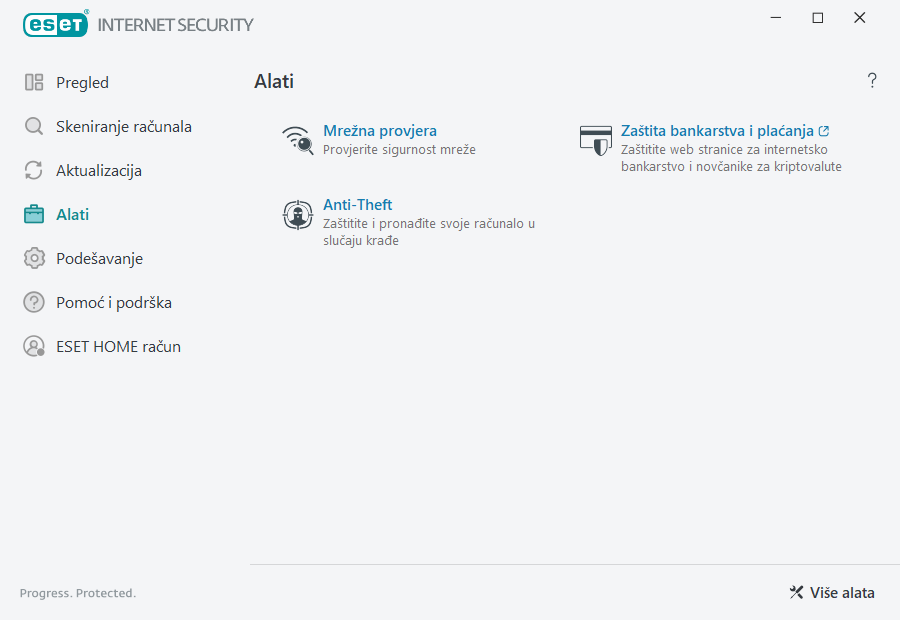This screenshot has height=620, width=900.
Task: Open Podešavanje gear icon
Action: (x=34, y=258)
